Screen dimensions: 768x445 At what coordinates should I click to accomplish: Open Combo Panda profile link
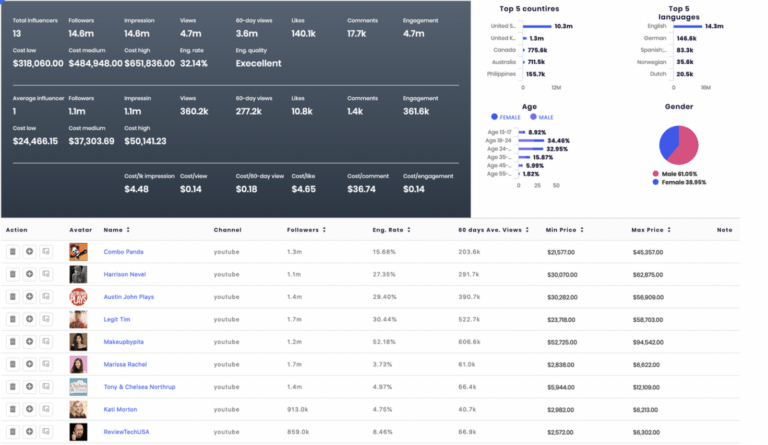point(123,252)
